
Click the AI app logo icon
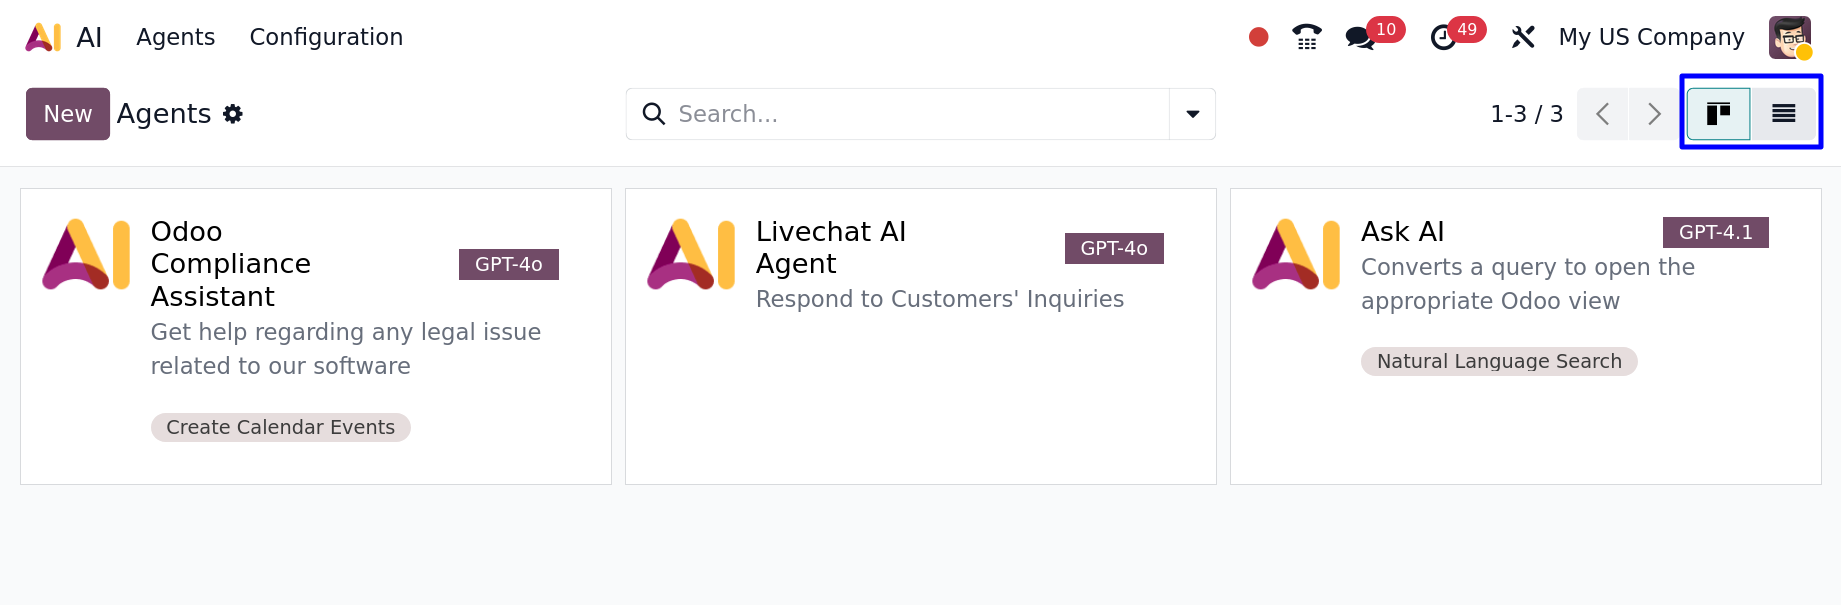[x=43, y=37]
